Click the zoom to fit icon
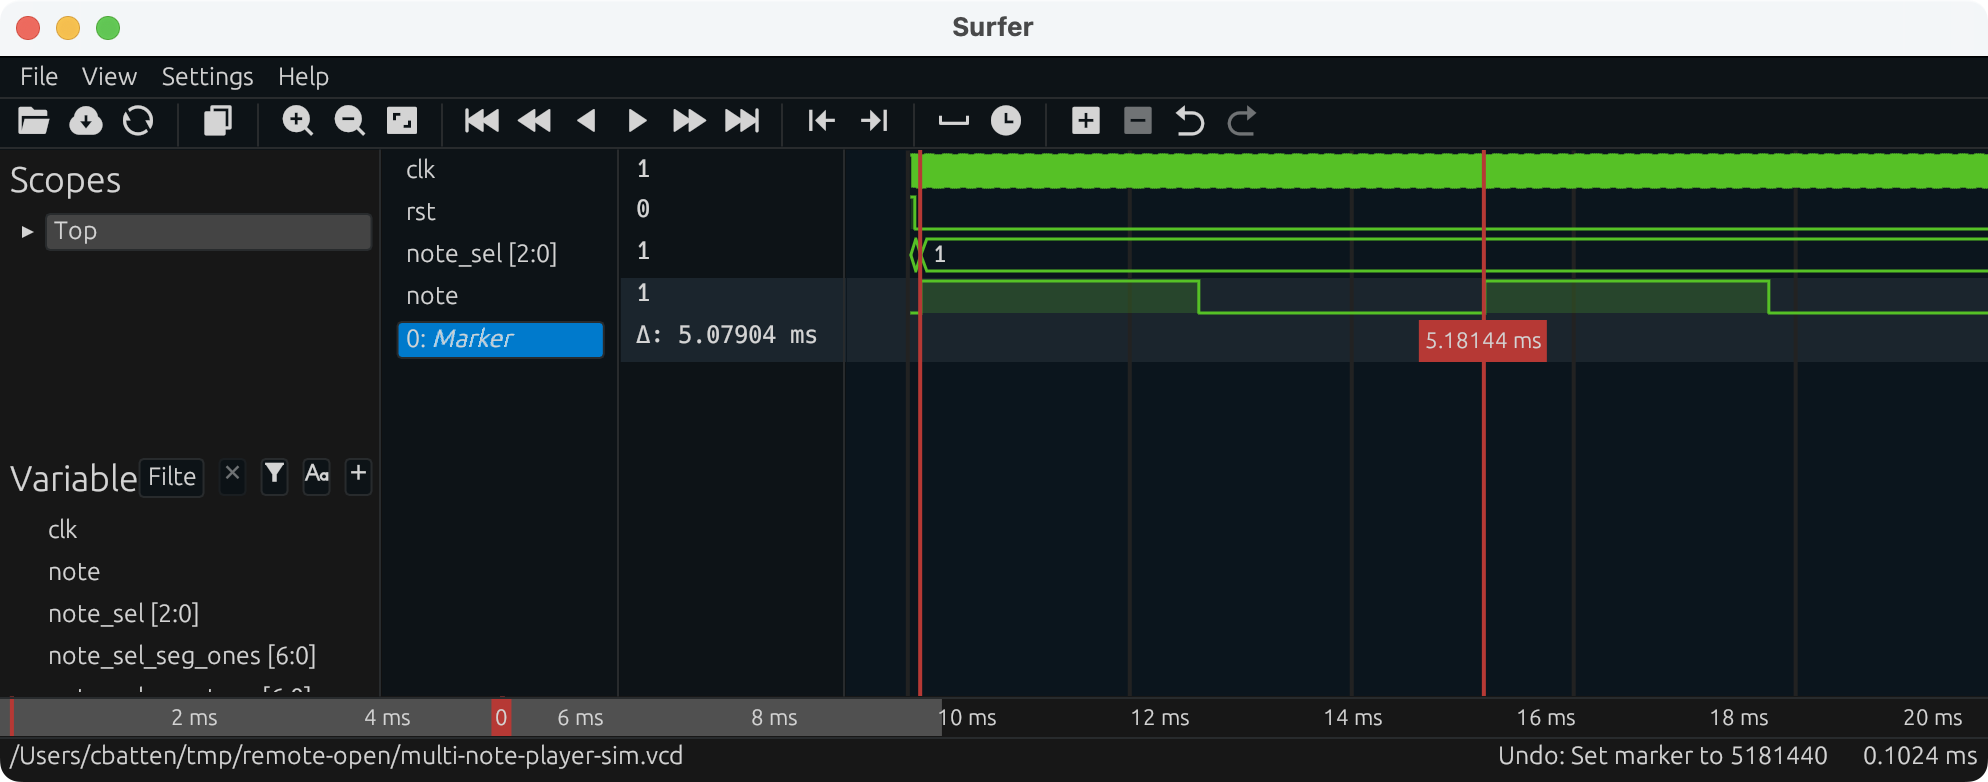The height and width of the screenshot is (782, 1988). tap(402, 121)
